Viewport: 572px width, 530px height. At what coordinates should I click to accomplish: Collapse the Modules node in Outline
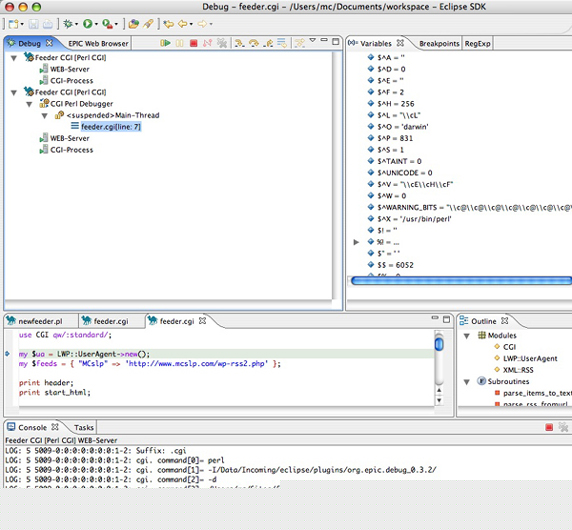(x=466, y=336)
